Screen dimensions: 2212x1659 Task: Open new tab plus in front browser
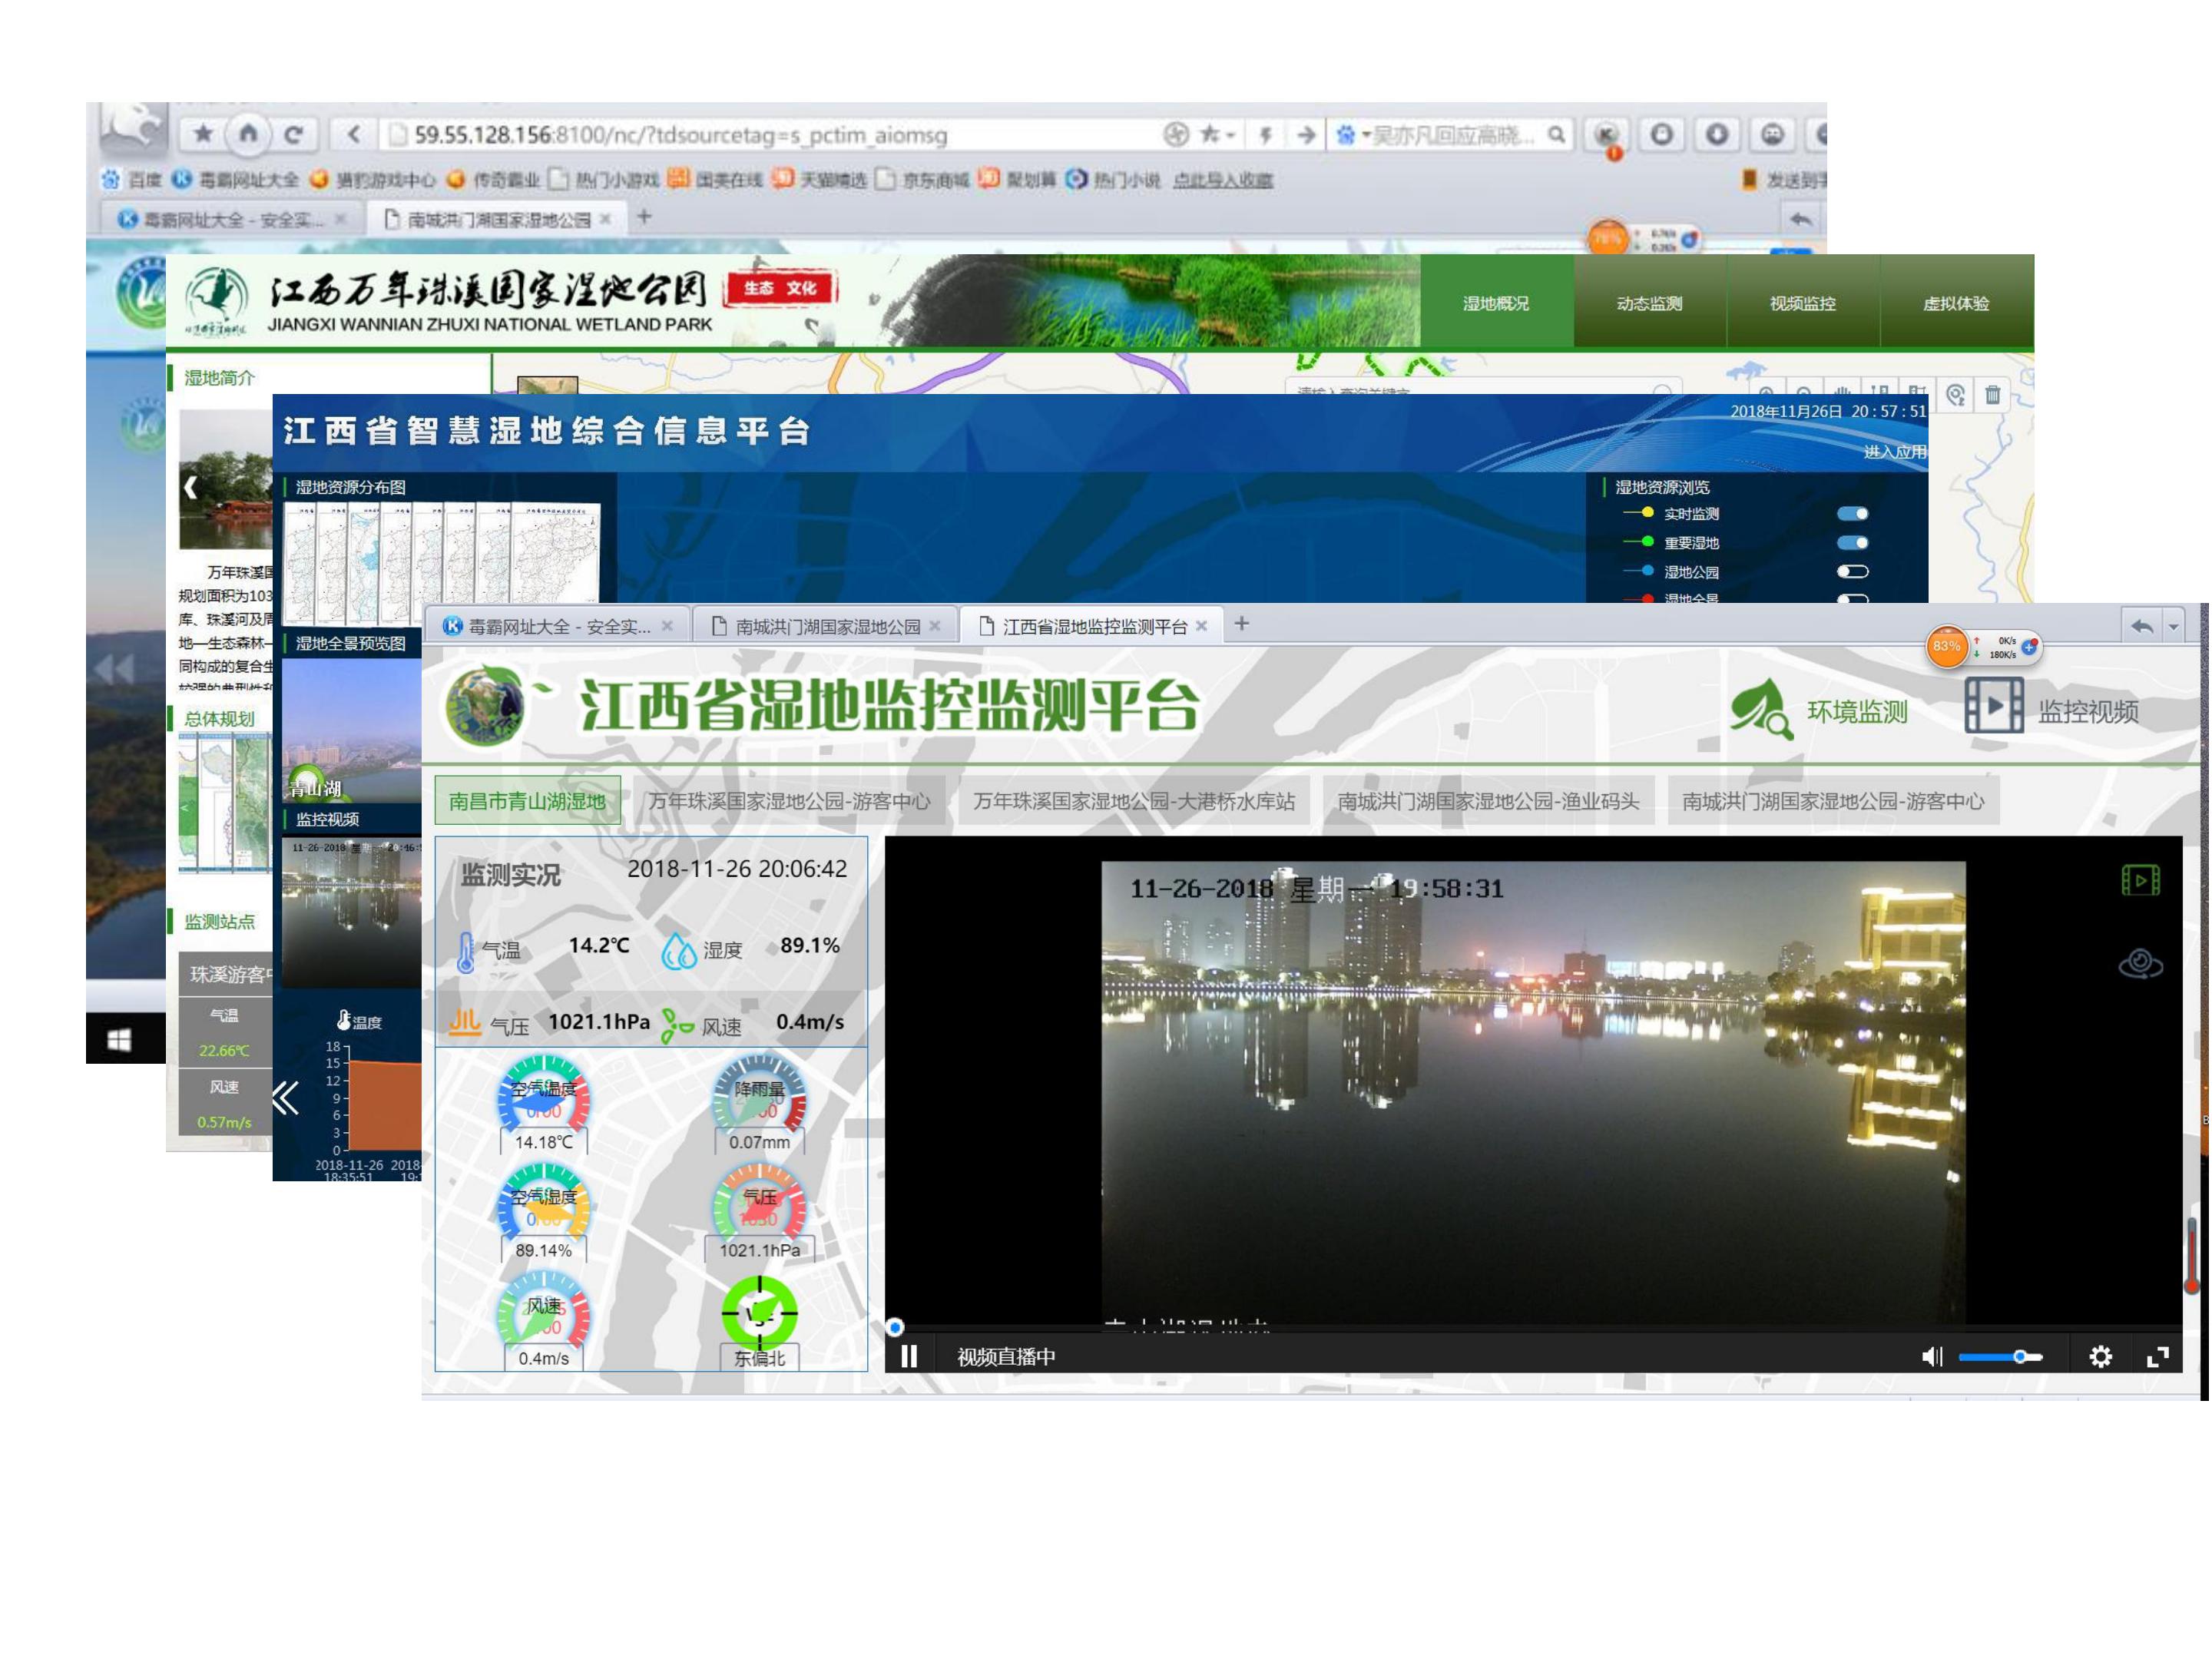coord(1241,623)
